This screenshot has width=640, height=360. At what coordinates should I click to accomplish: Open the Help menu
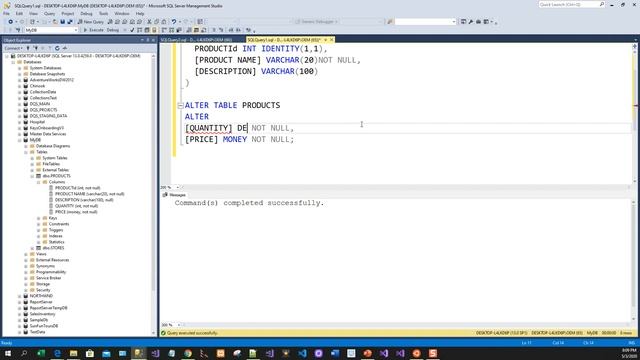(x=140, y=13)
